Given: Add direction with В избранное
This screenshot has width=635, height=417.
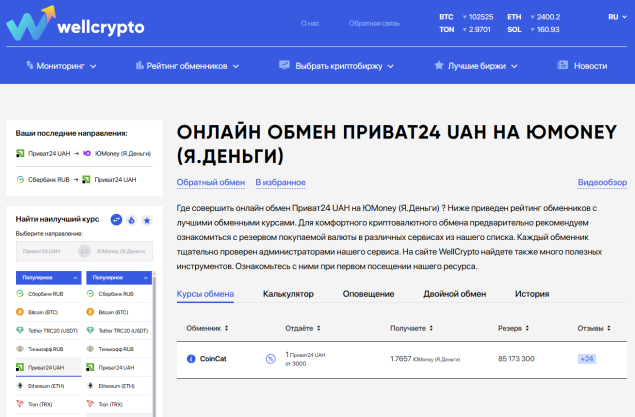Looking at the screenshot, I should coord(280,183).
